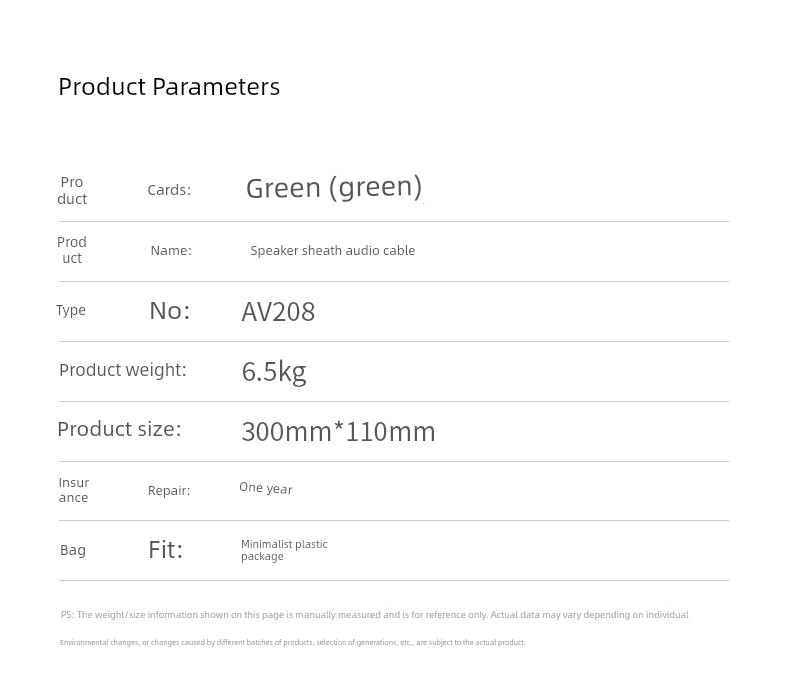Click the Environmental changes footnote line

(x=292, y=643)
